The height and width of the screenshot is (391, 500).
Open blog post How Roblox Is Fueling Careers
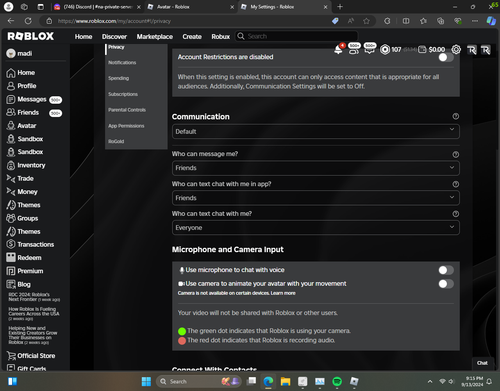[x=34, y=314]
